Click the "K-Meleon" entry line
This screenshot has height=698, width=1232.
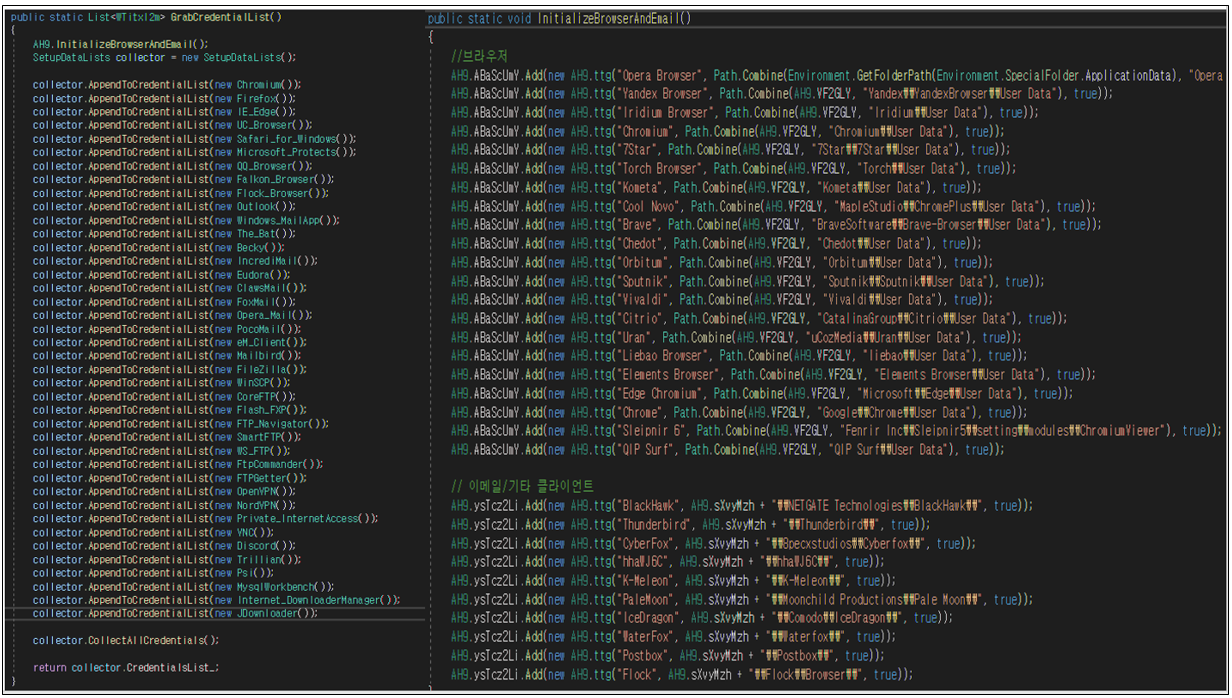click(x=673, y=581)
